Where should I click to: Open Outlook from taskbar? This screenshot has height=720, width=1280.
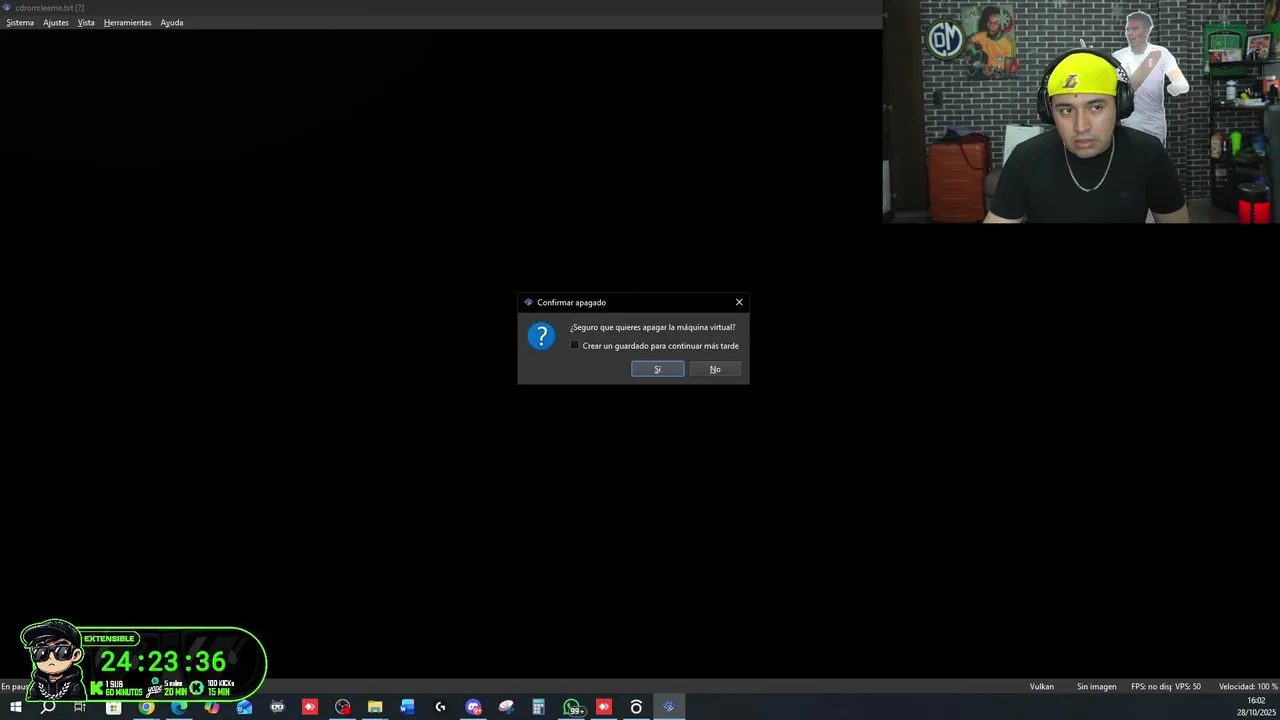244,707
